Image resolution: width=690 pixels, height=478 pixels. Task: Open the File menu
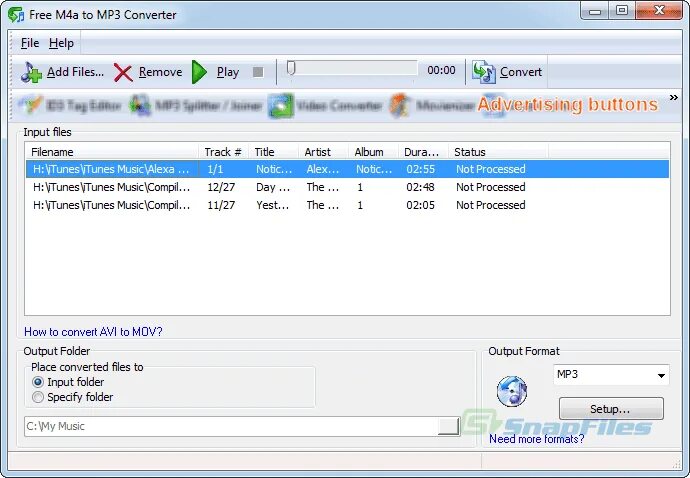(30, 43)
